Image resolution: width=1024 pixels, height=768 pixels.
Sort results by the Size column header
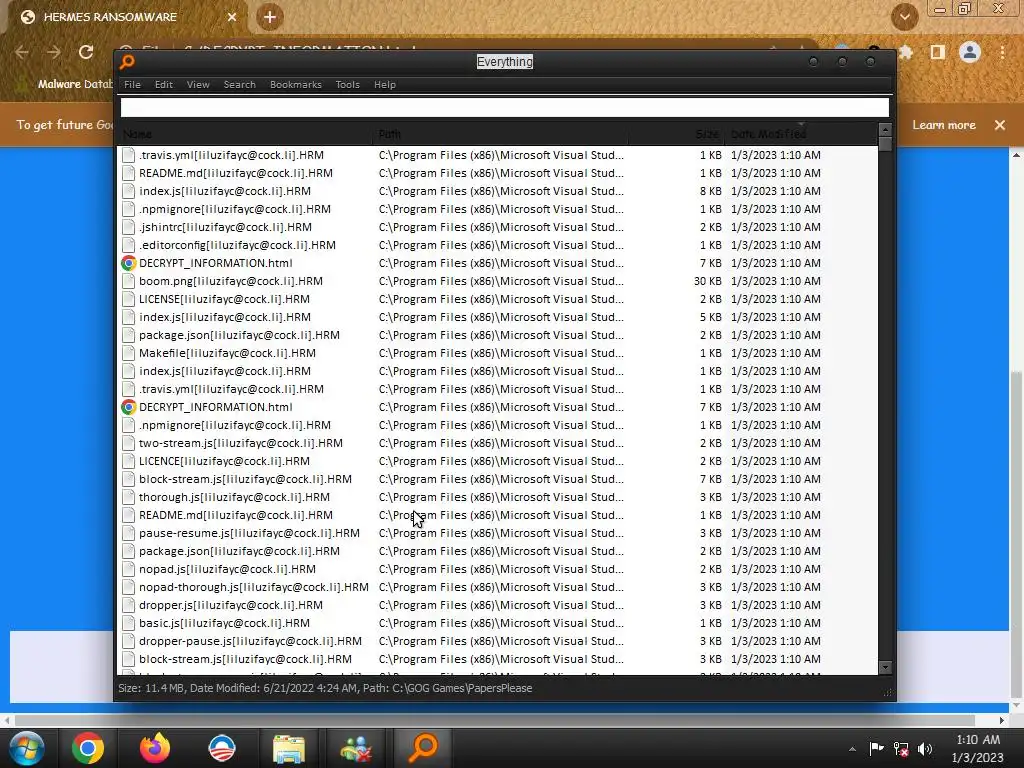pos(677,134)
